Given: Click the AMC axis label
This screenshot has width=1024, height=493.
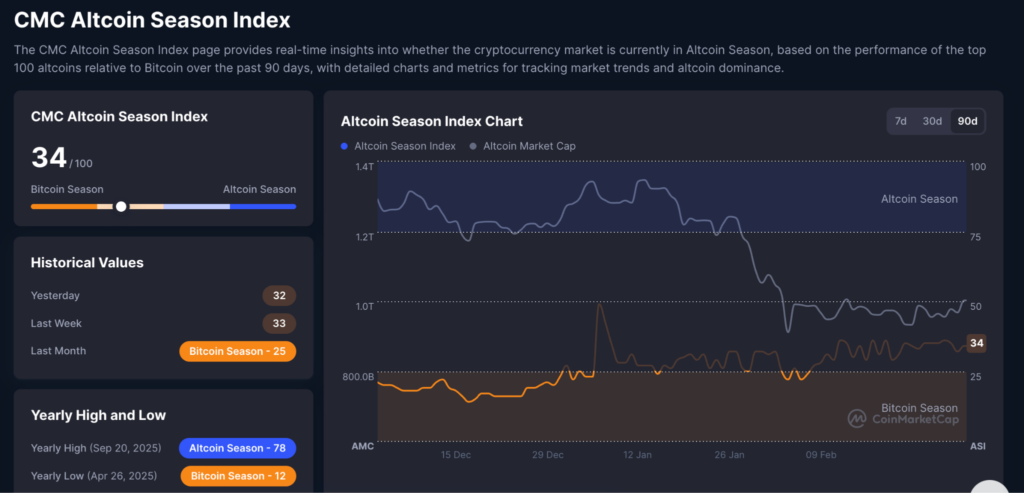Looking at the screenshot, I should click(362, 446).
